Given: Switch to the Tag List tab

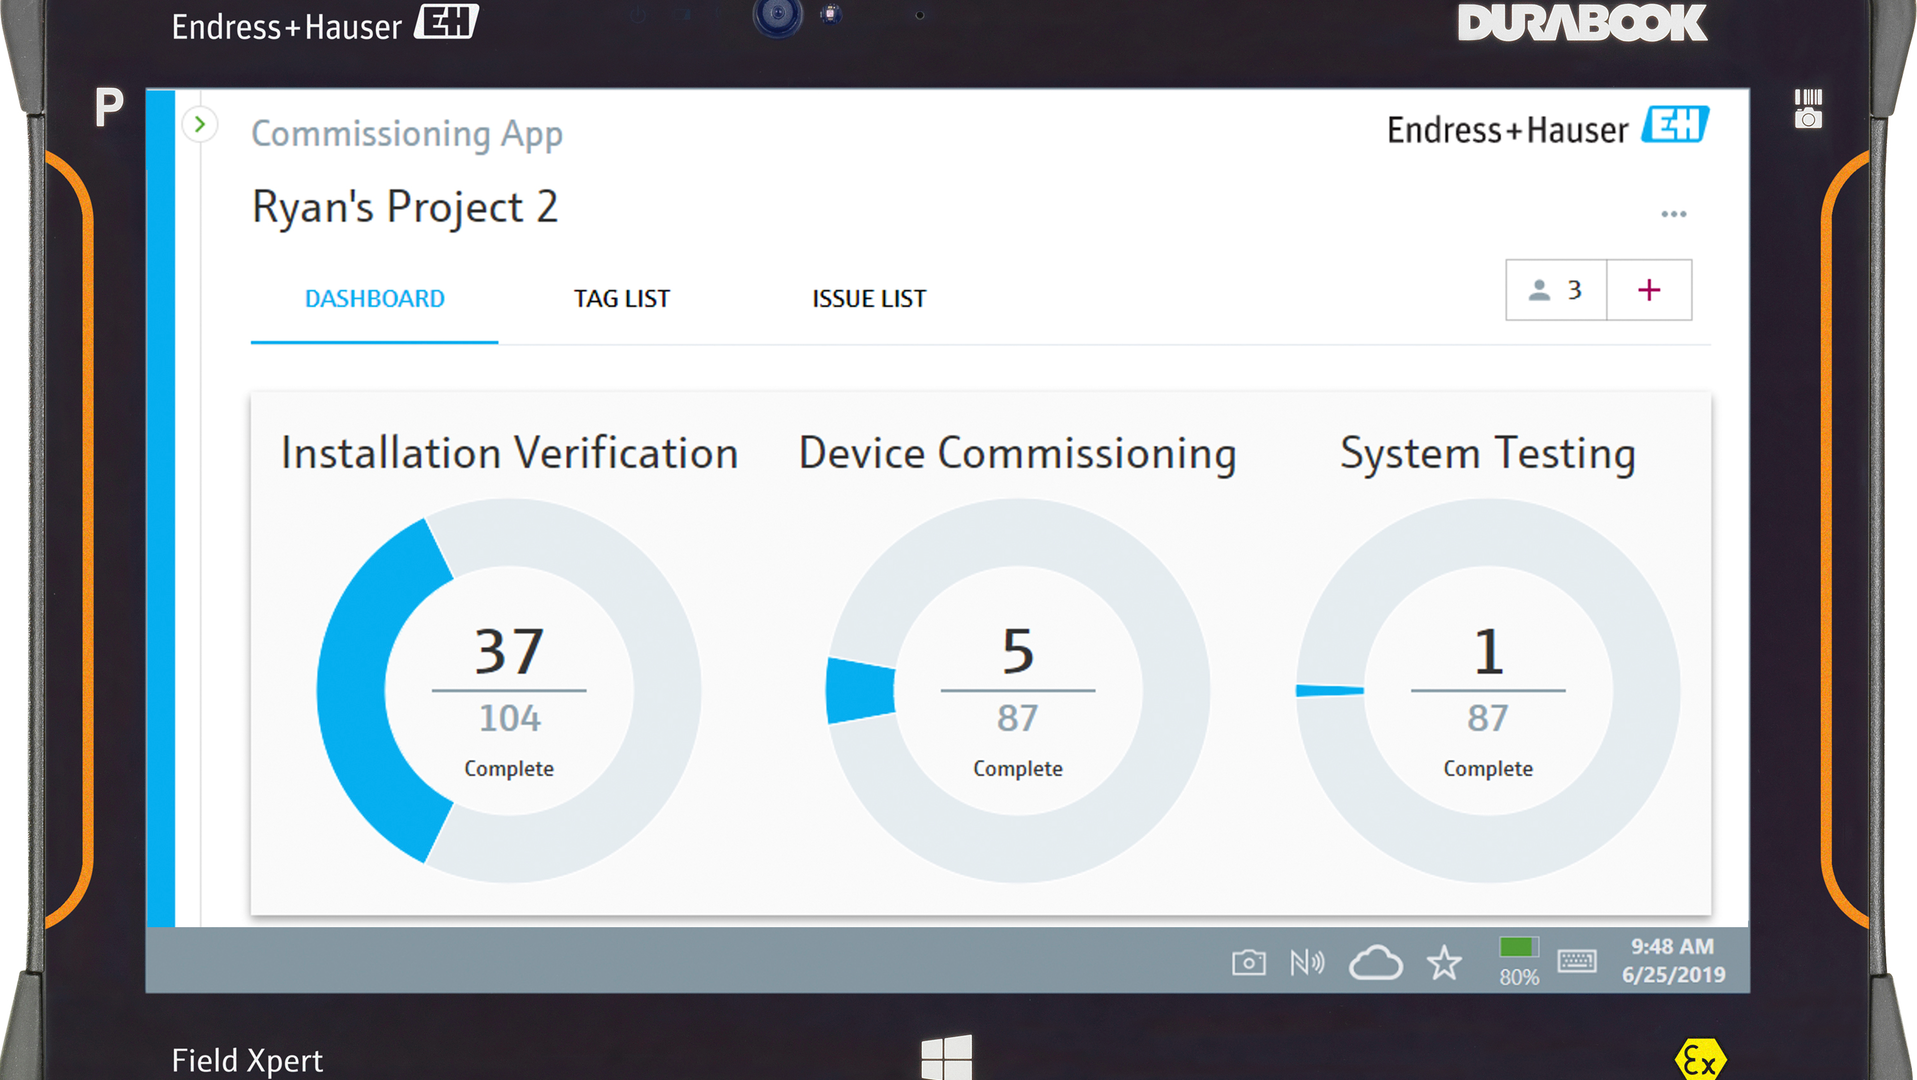Looking at the screenshot, I should [x=621, y=298].
